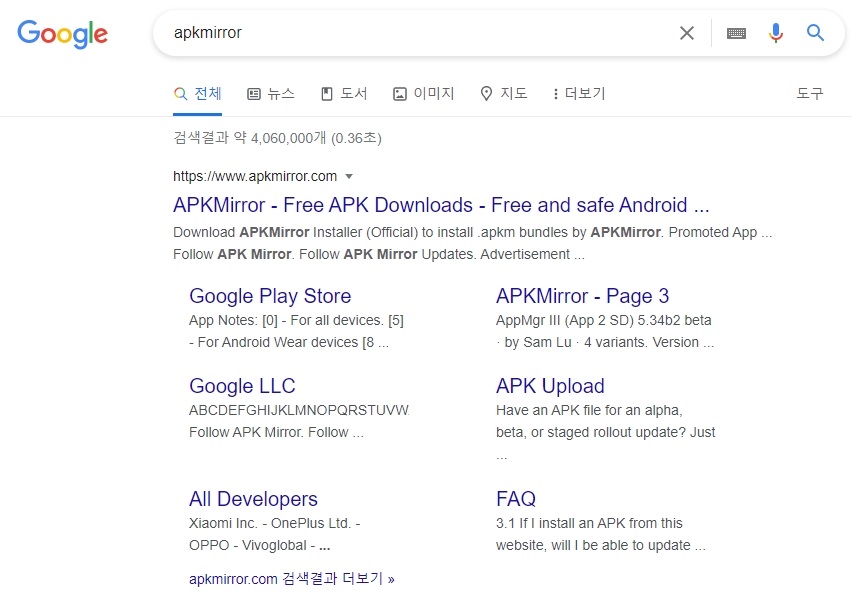Viewport: 852px width, 607px height.
Task: Open the All Developers sitelink
Action: [253, 499]
